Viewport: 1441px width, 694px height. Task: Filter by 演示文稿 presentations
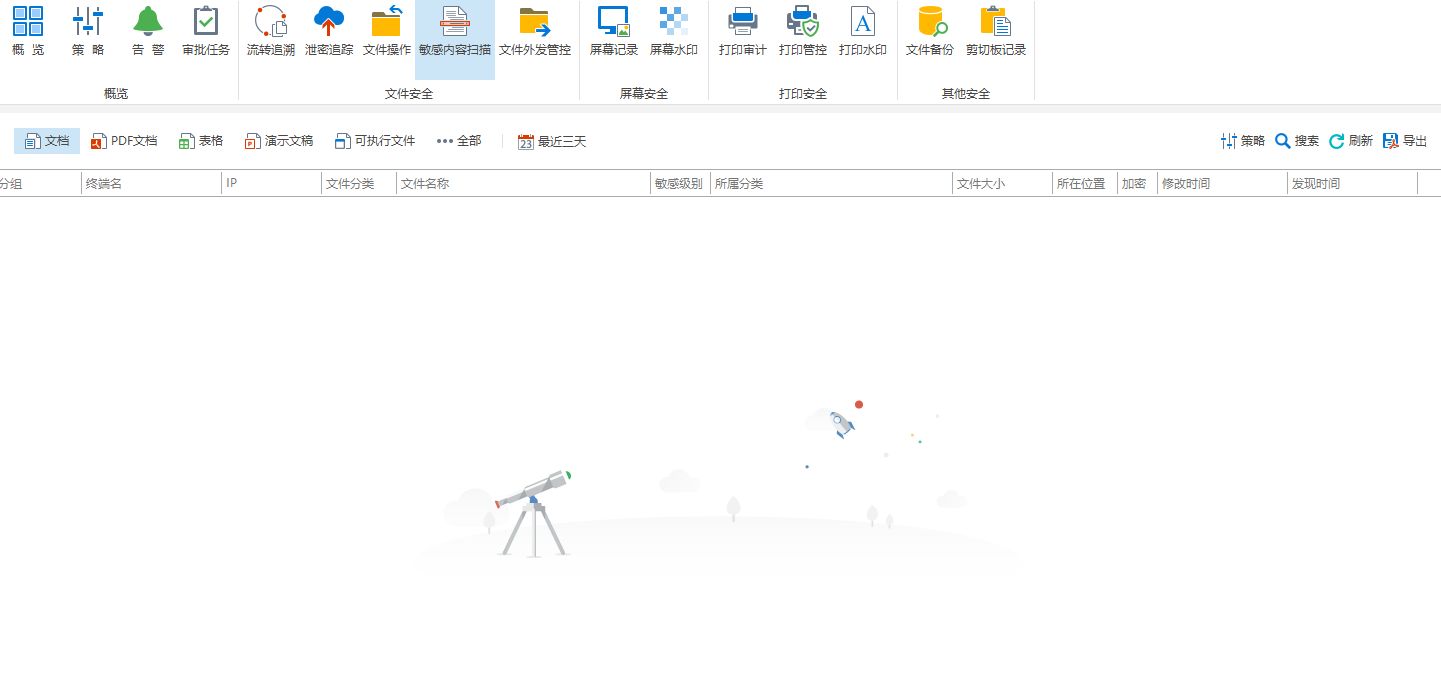tap(279, 141)
